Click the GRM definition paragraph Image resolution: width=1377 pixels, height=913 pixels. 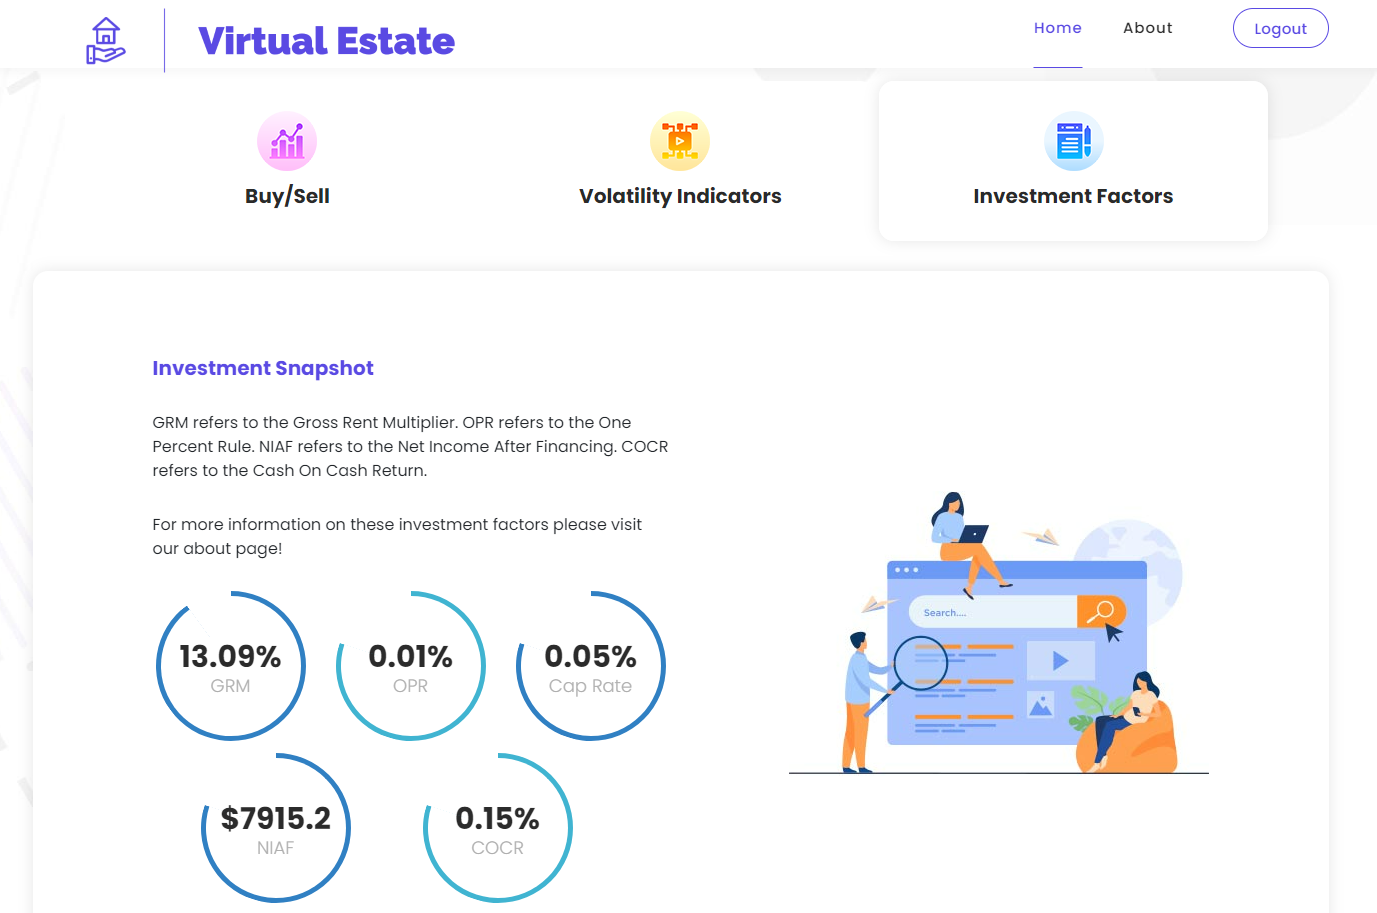point(410,446)
